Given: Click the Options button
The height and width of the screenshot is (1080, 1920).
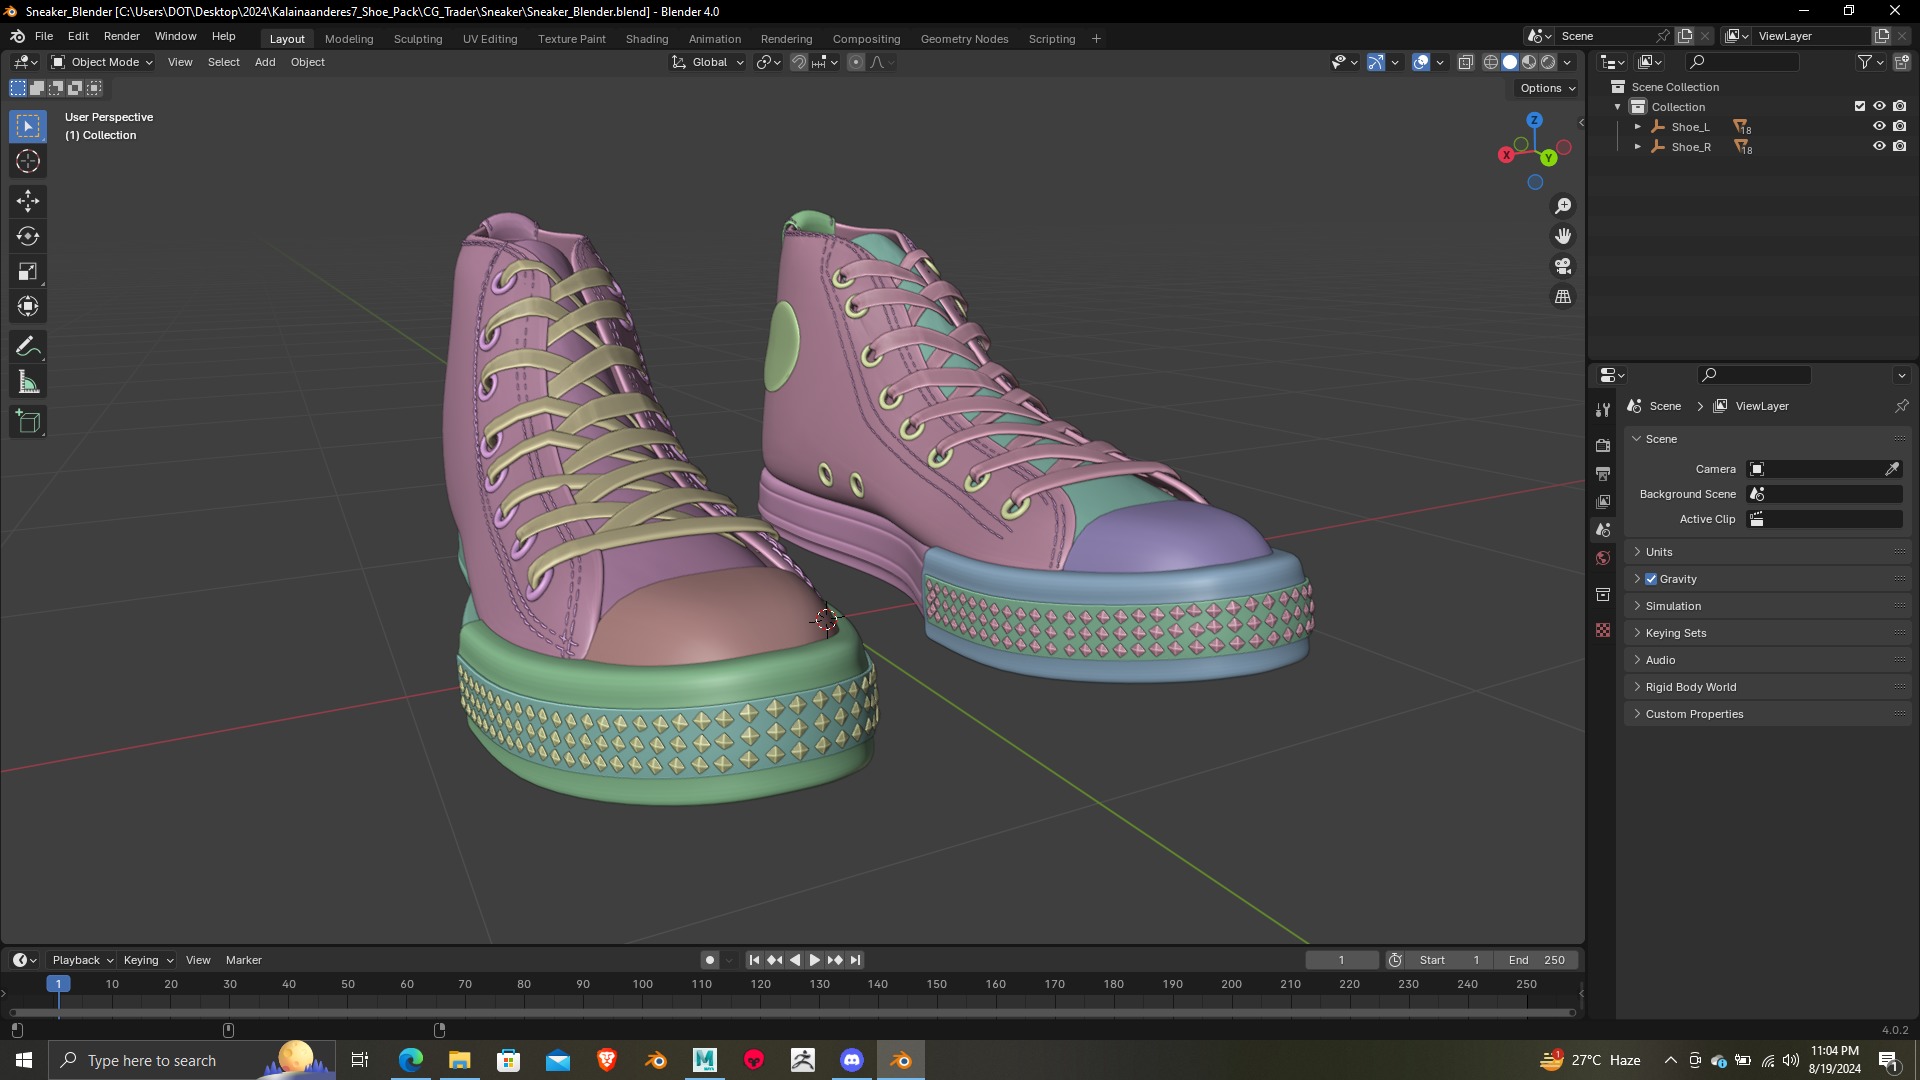Looking at the screenshot, I should (1546, 88).
